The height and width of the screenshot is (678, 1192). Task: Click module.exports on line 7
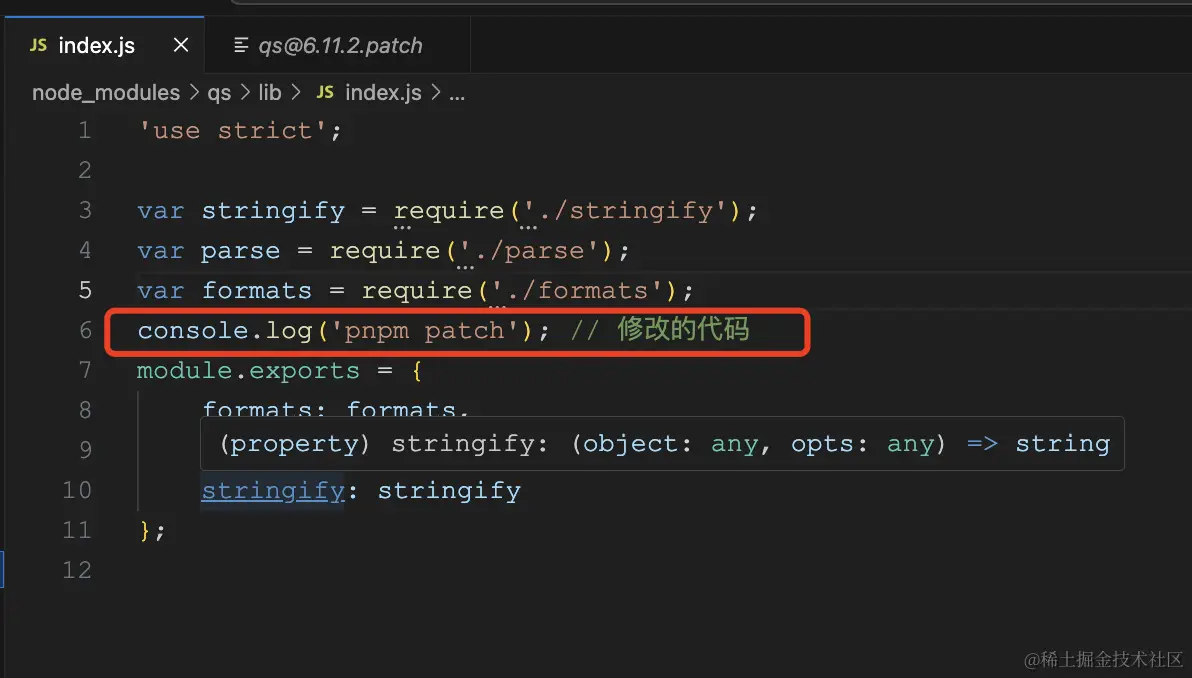click(248, 371)
